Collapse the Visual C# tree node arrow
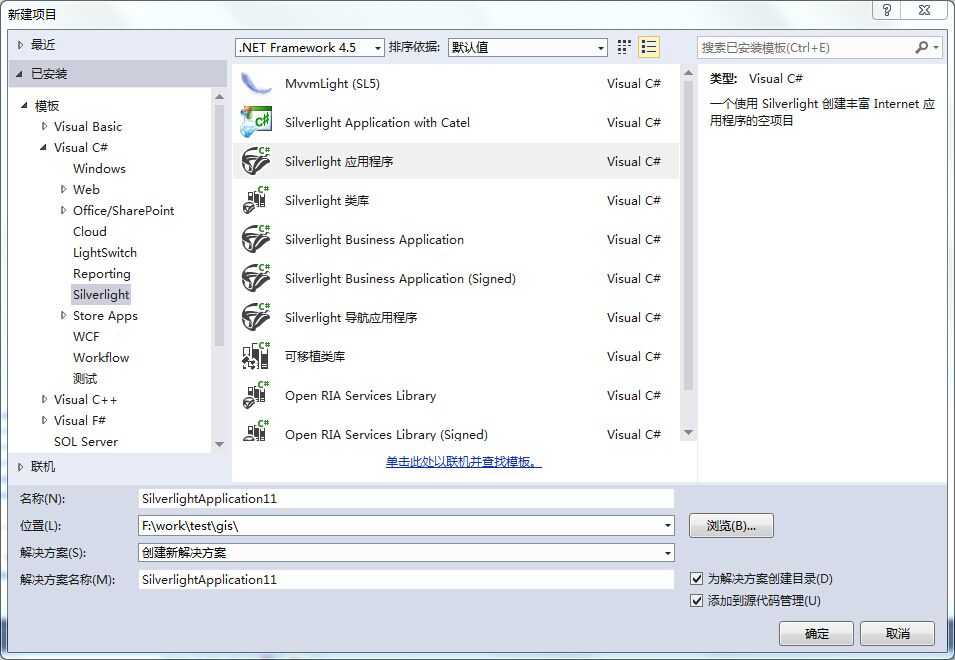Screen dimensions: 955x660 coord(44,147)
